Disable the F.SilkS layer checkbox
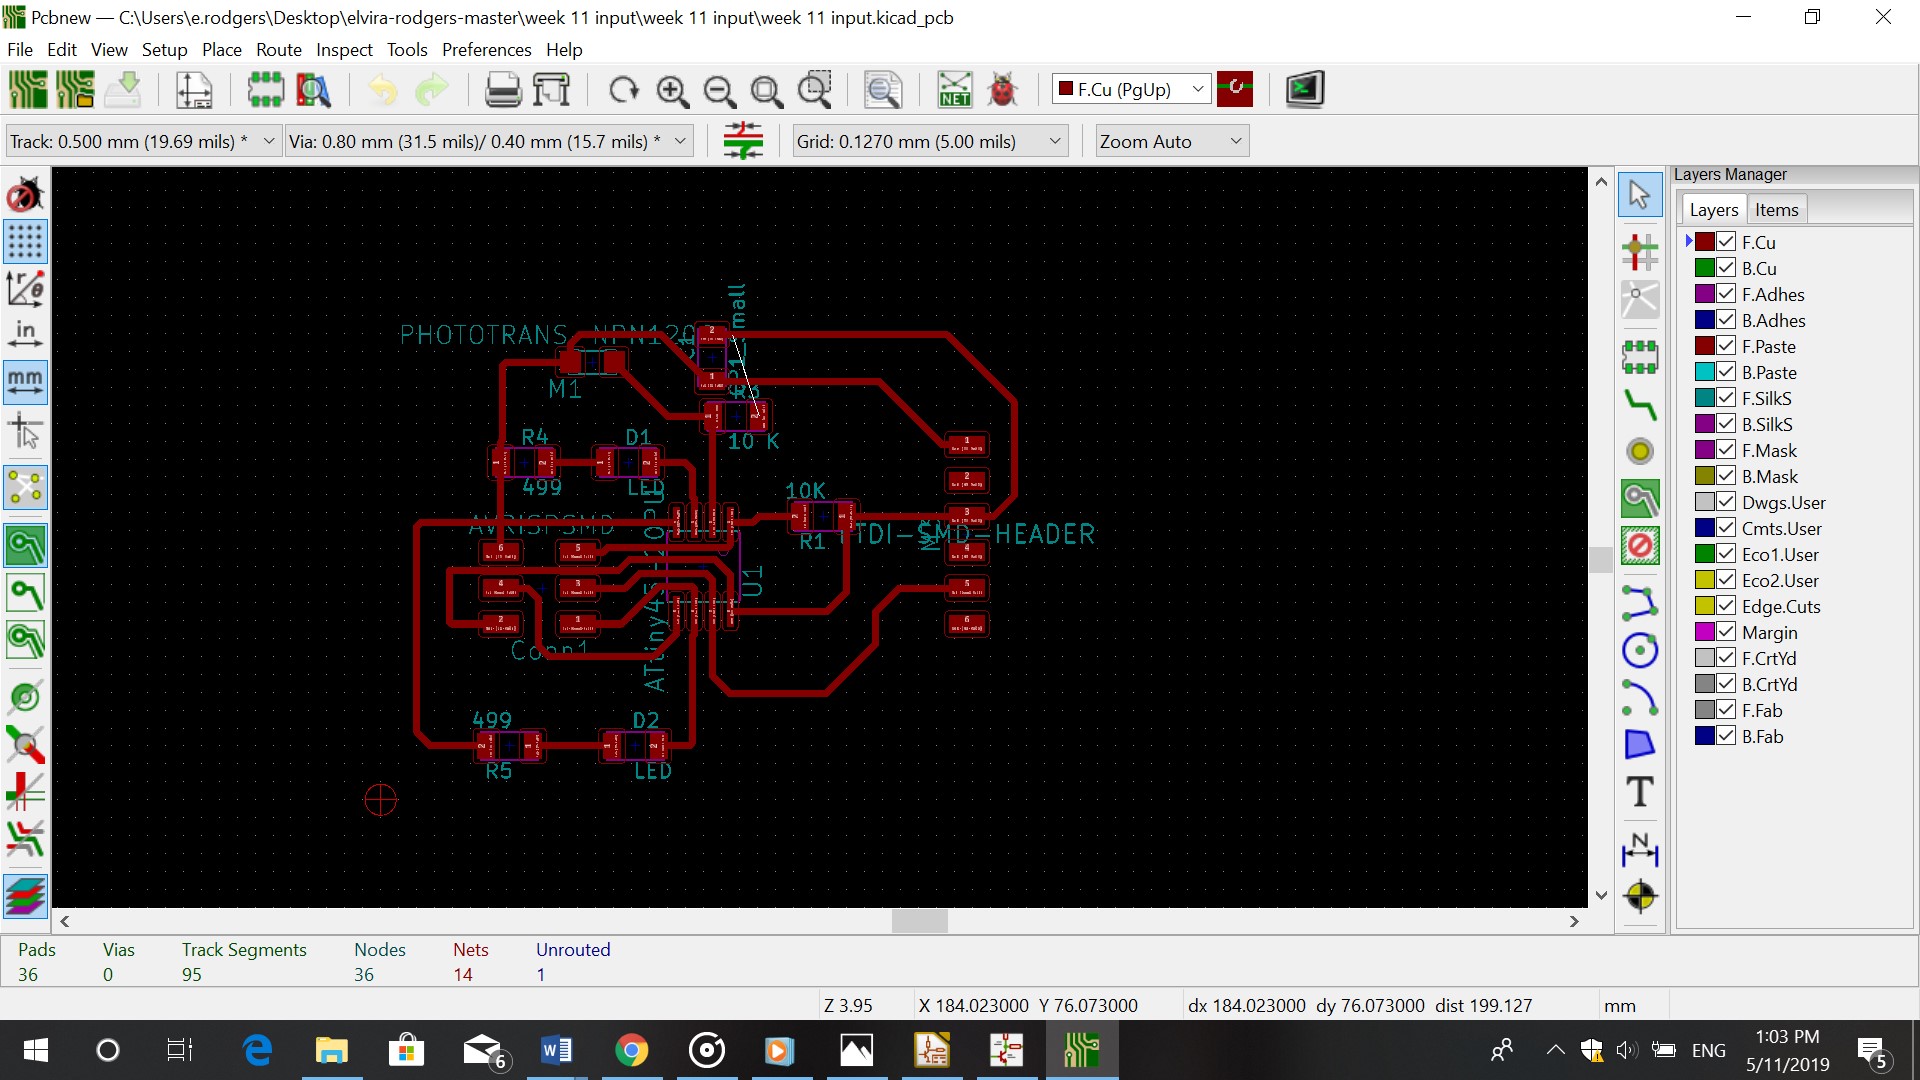 tap(1726, 398)
